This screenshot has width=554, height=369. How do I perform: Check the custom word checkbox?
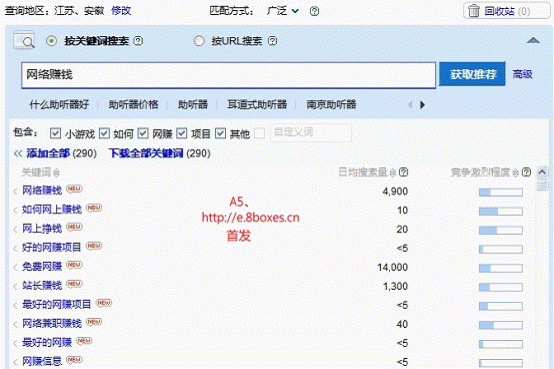(259, 133)
